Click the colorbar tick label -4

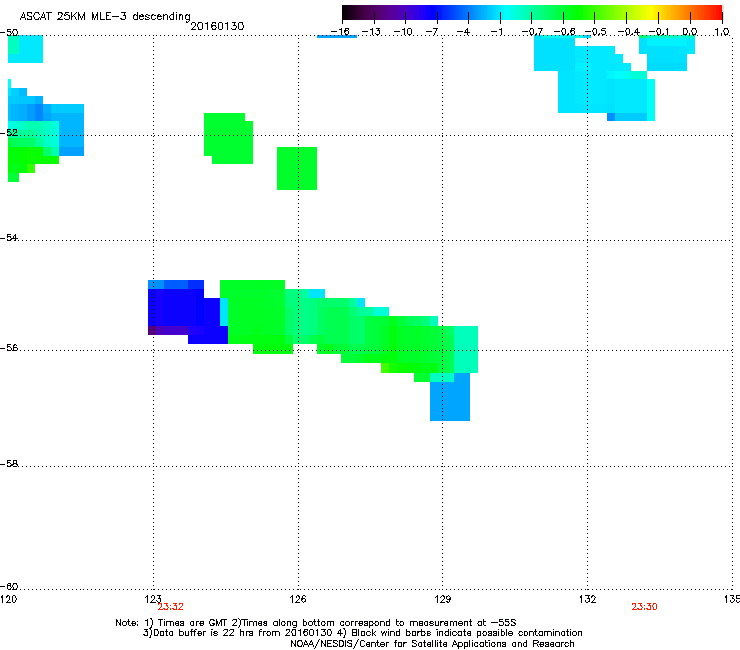point(463,32)
